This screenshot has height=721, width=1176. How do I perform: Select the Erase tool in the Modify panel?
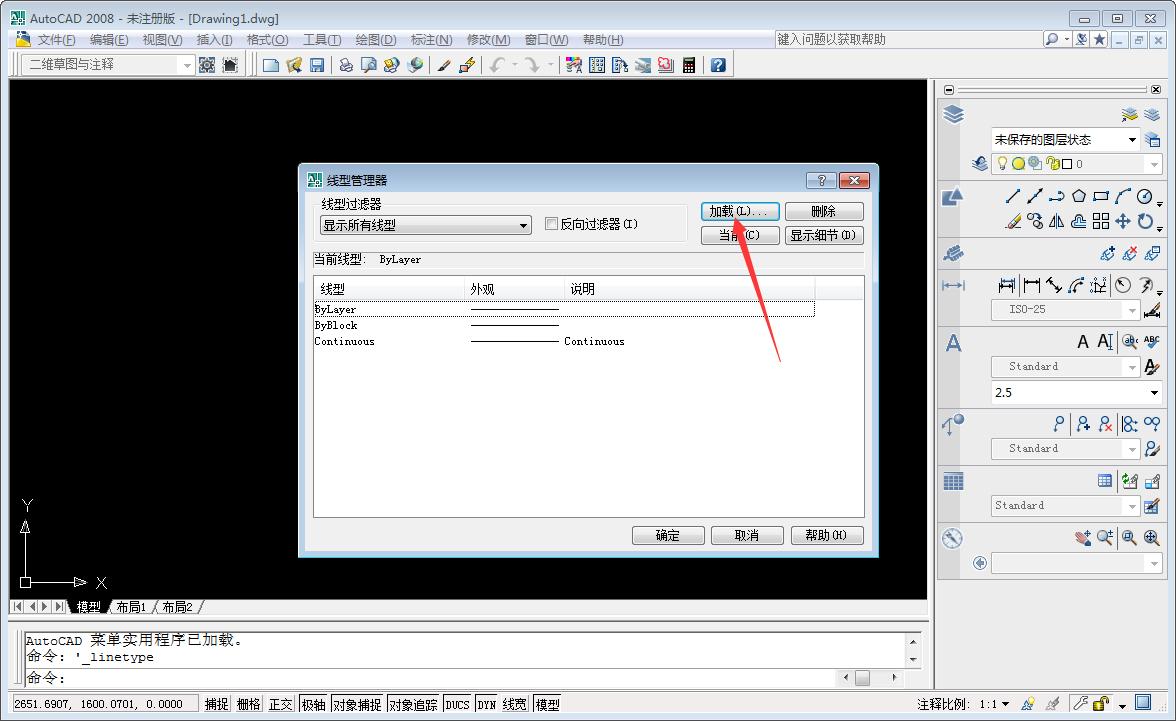point(1013,222)
